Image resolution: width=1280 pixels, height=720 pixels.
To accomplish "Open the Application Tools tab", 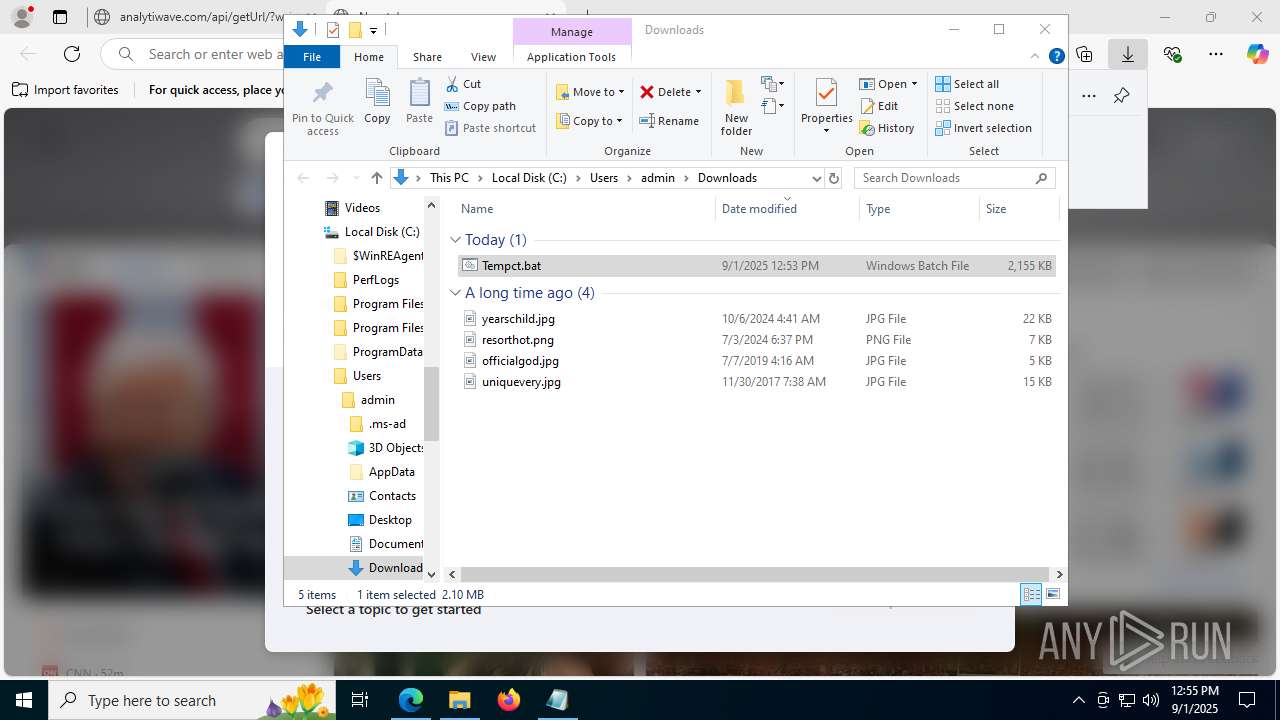I will (571, 57).
